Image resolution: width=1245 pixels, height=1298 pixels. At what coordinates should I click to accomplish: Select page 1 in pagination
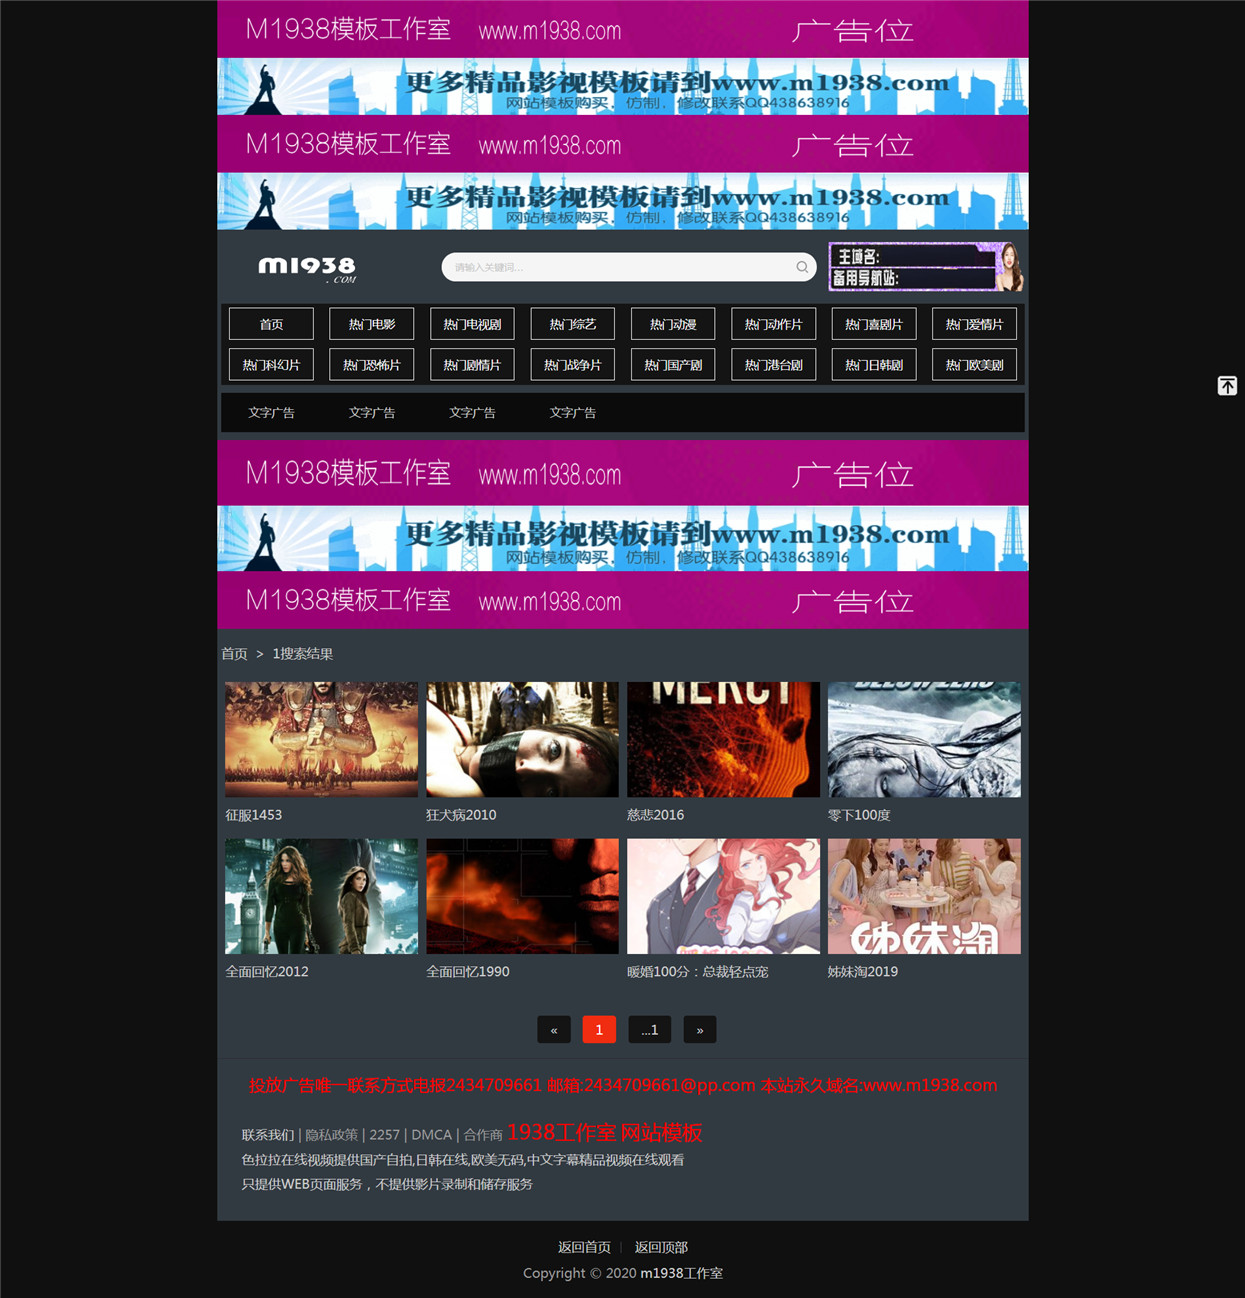point(599,1030)
